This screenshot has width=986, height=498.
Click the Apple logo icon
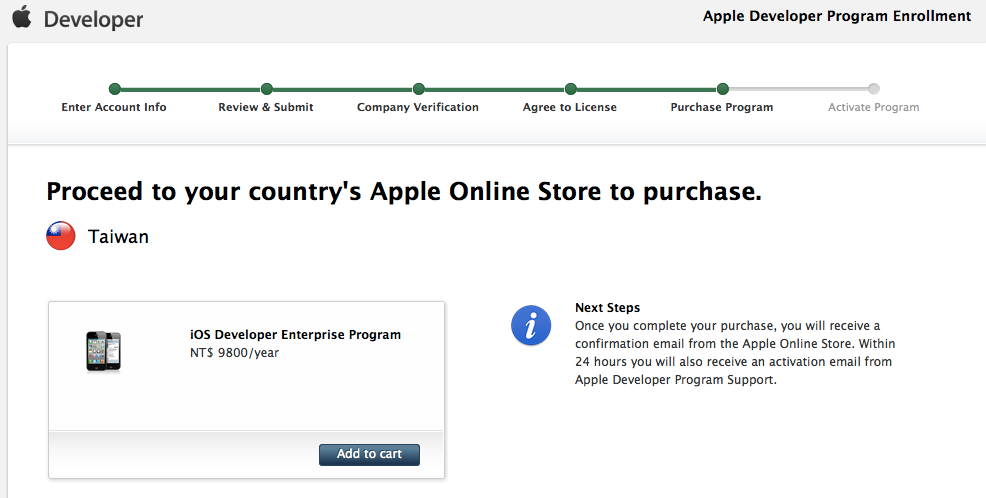21,17
